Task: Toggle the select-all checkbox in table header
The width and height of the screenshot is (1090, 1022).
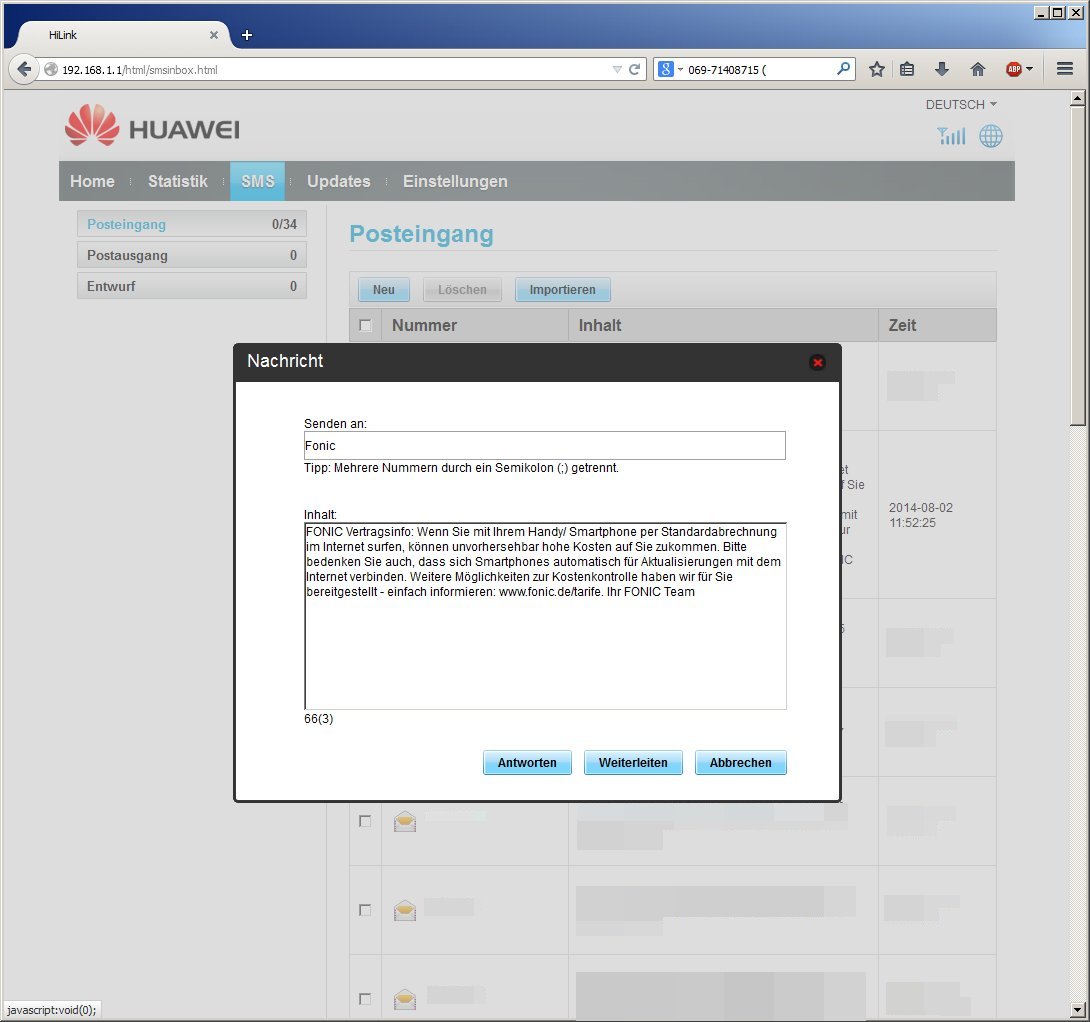Action: pos(365,325)
